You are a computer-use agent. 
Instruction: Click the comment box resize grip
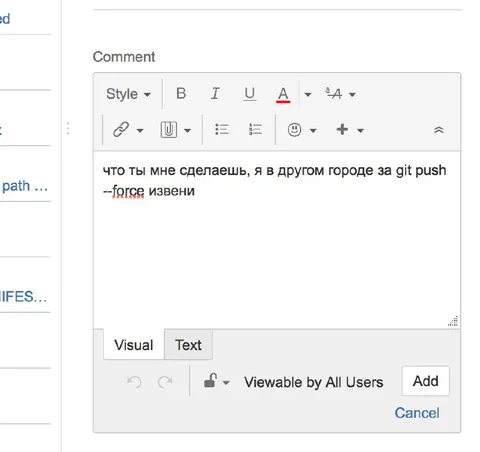pyautogui.click(x=453, y=321)
